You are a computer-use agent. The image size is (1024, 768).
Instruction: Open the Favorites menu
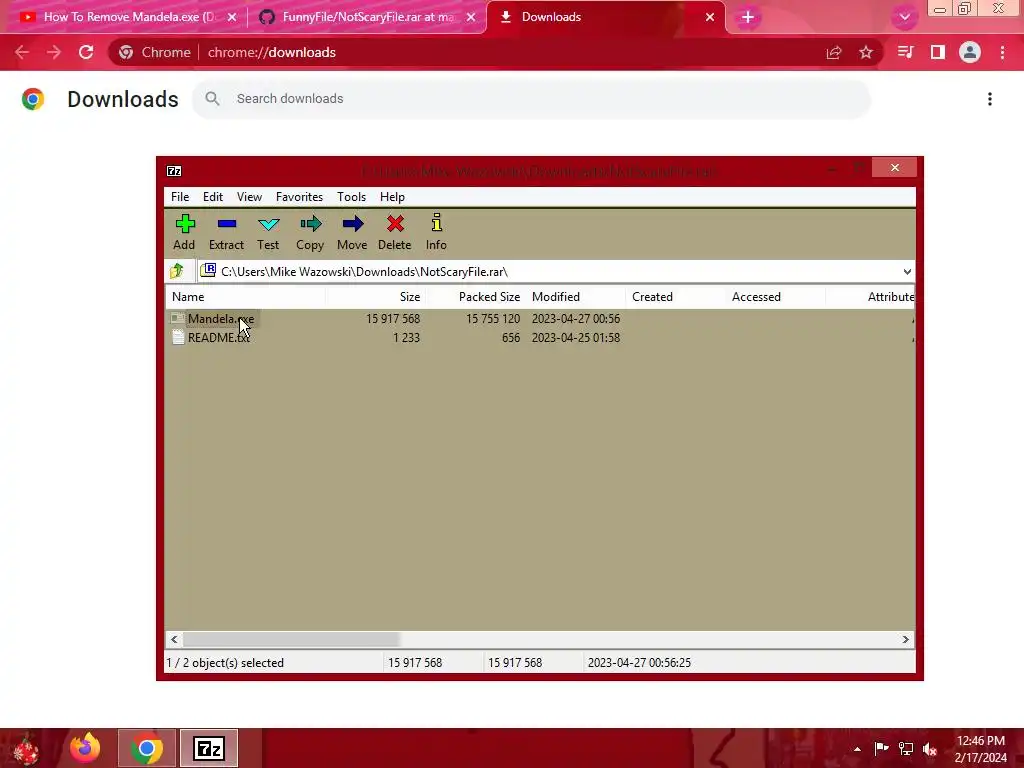(x=299, y=197)
